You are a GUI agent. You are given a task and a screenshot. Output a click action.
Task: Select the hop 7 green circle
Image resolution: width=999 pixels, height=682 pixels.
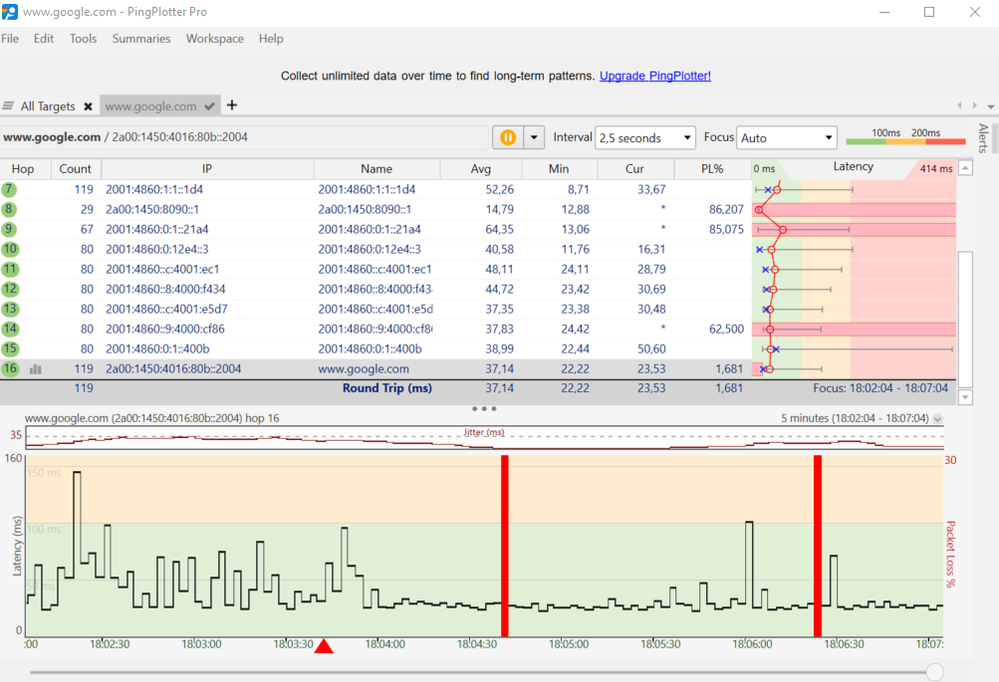[9, 189]
